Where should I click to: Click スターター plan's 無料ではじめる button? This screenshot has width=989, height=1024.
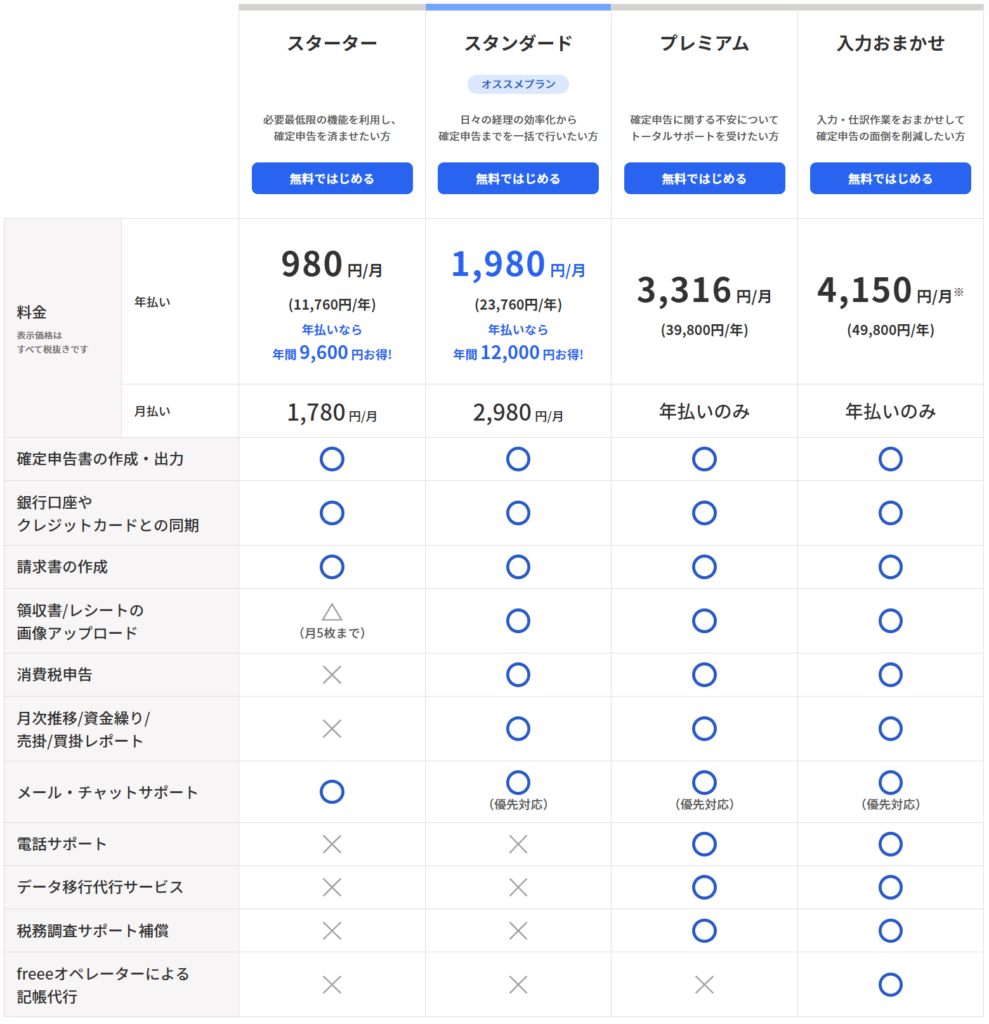(x=332, y=179)
